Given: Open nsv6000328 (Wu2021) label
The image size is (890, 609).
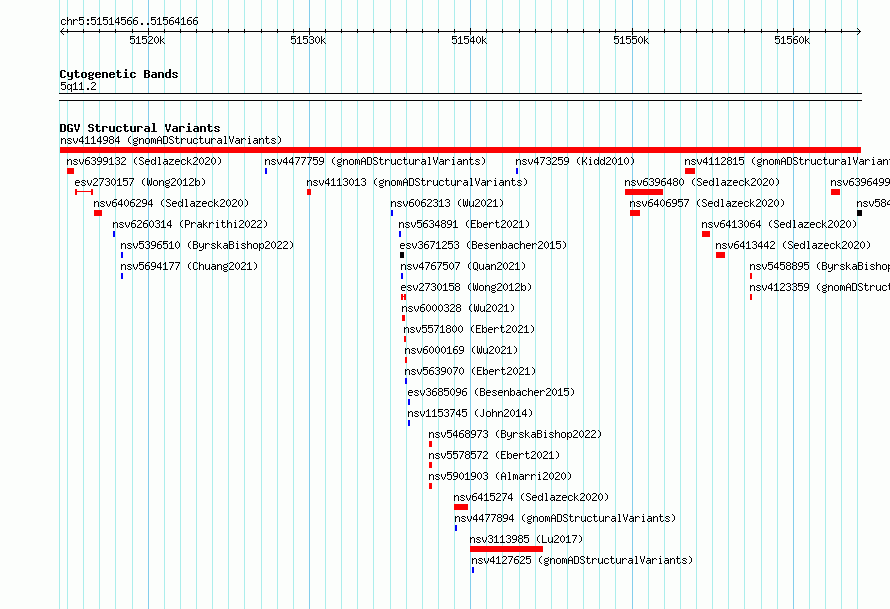Looking at the screenshot, I should [x=458, y=308].
